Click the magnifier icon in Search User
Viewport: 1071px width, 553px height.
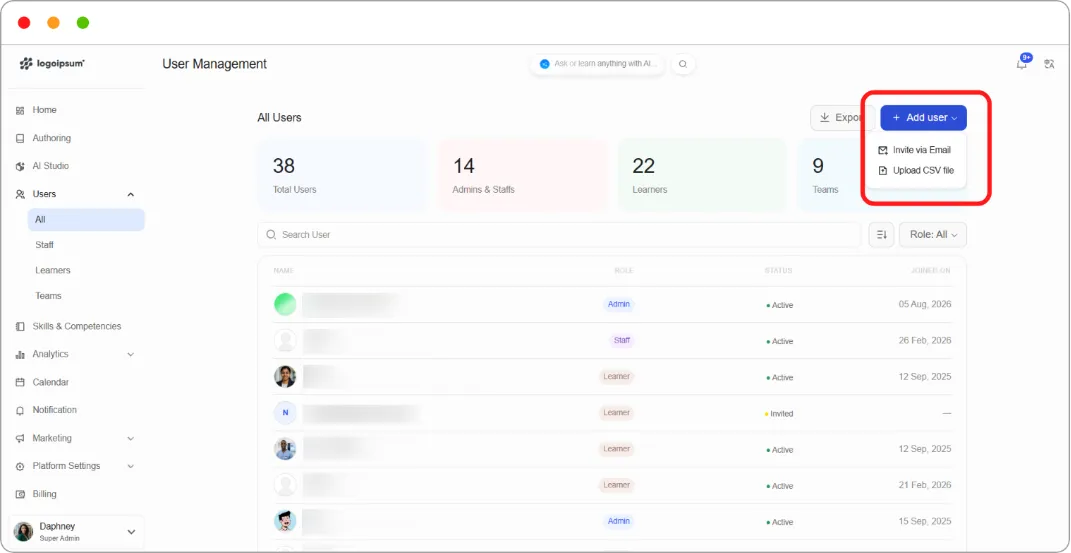pos(271,235)
